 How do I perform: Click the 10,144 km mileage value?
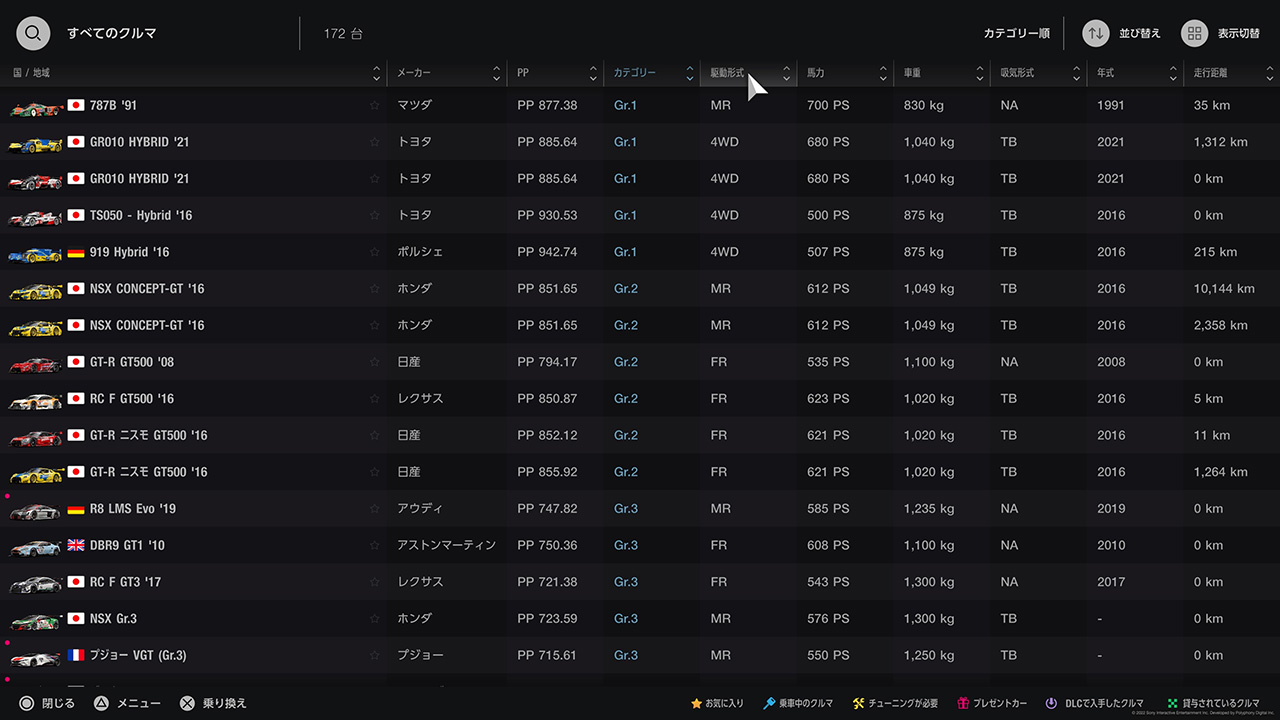1224,289
